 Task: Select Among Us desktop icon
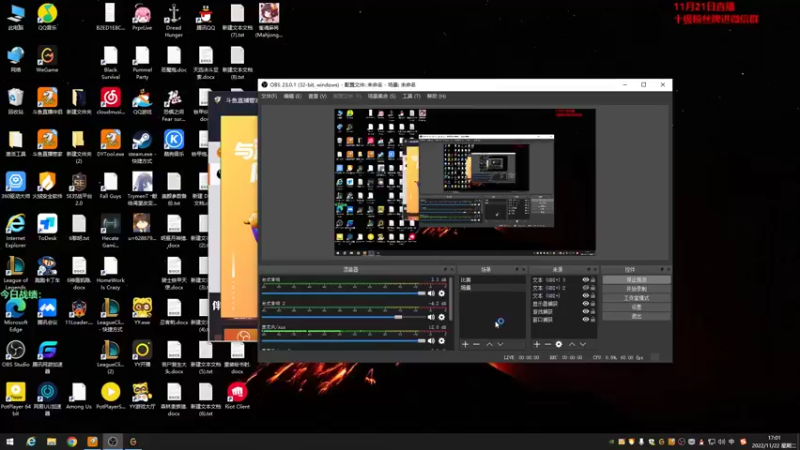[x=79, y=396]
